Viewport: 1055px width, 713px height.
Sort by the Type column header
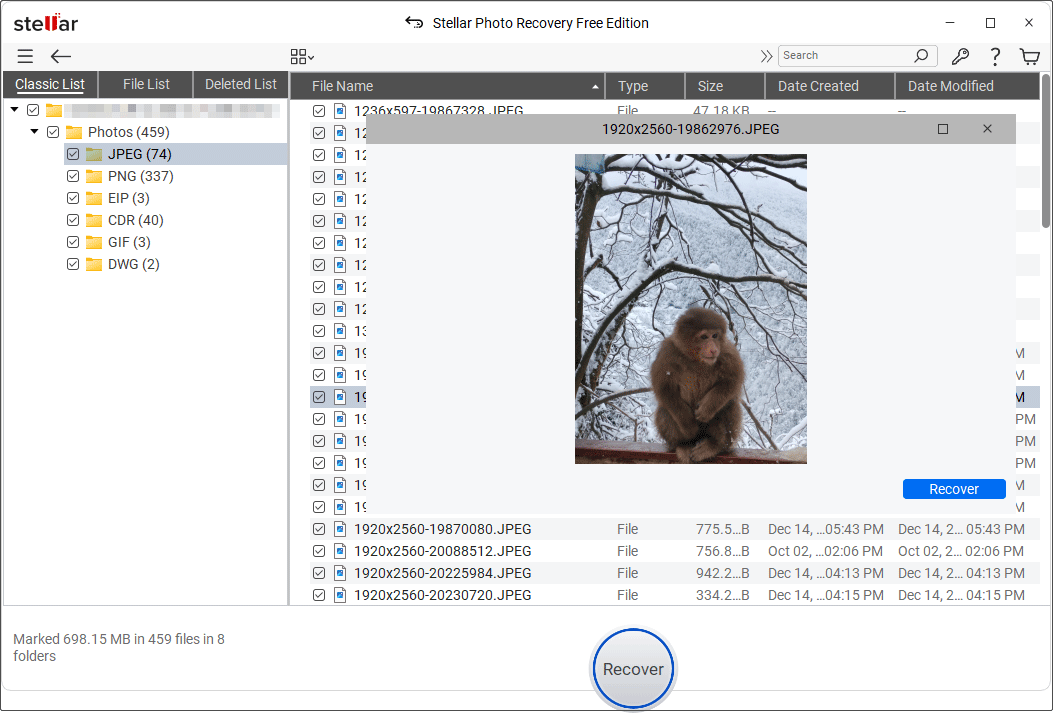tap(645, 86)
